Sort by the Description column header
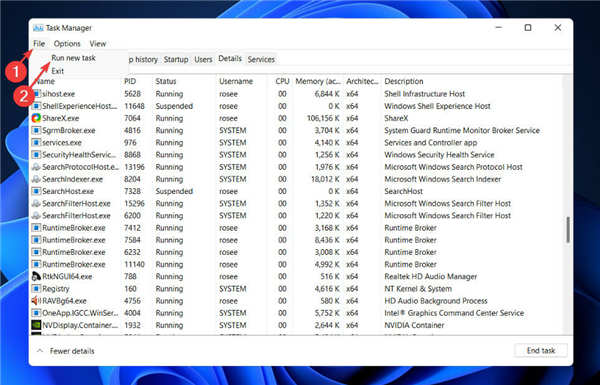 pyautogui.click(x=404, y=81)
